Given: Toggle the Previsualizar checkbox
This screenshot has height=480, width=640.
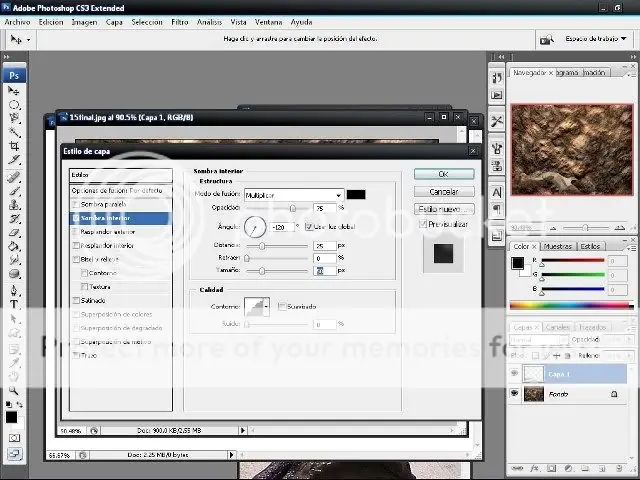Looking at the screenshot, I should click(423, 224).
